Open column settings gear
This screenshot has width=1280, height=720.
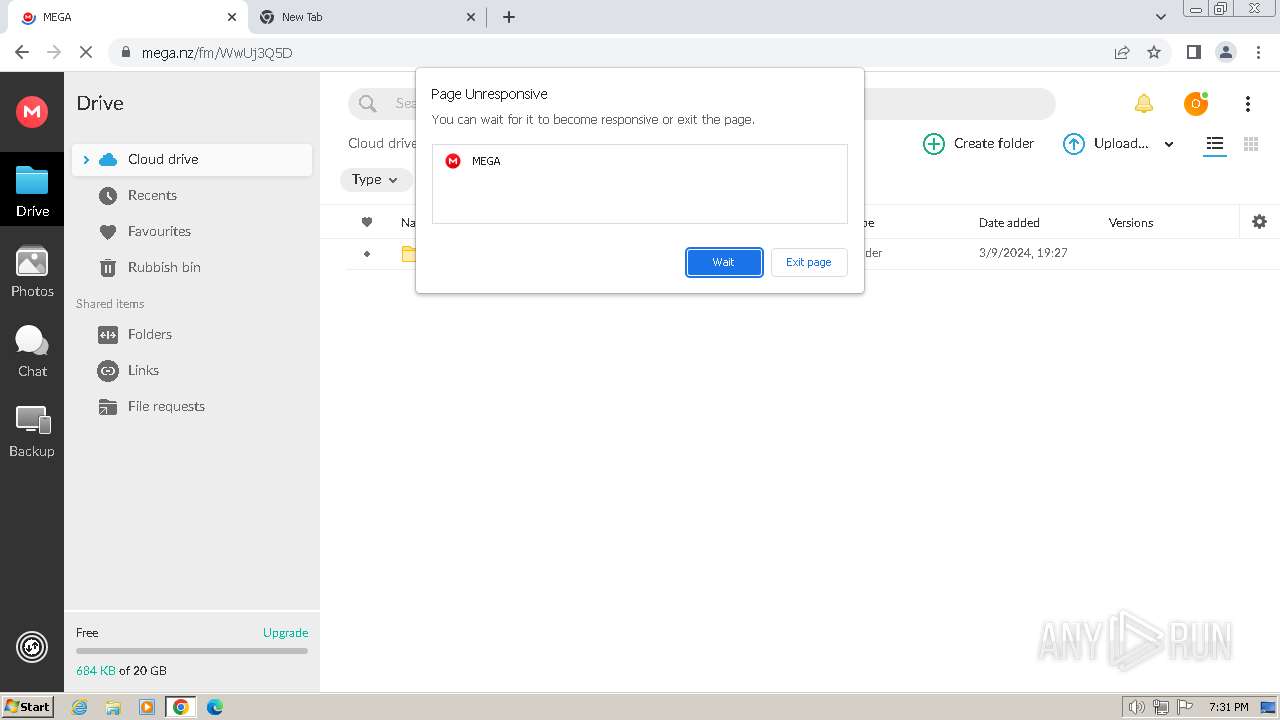point(1260,222)
